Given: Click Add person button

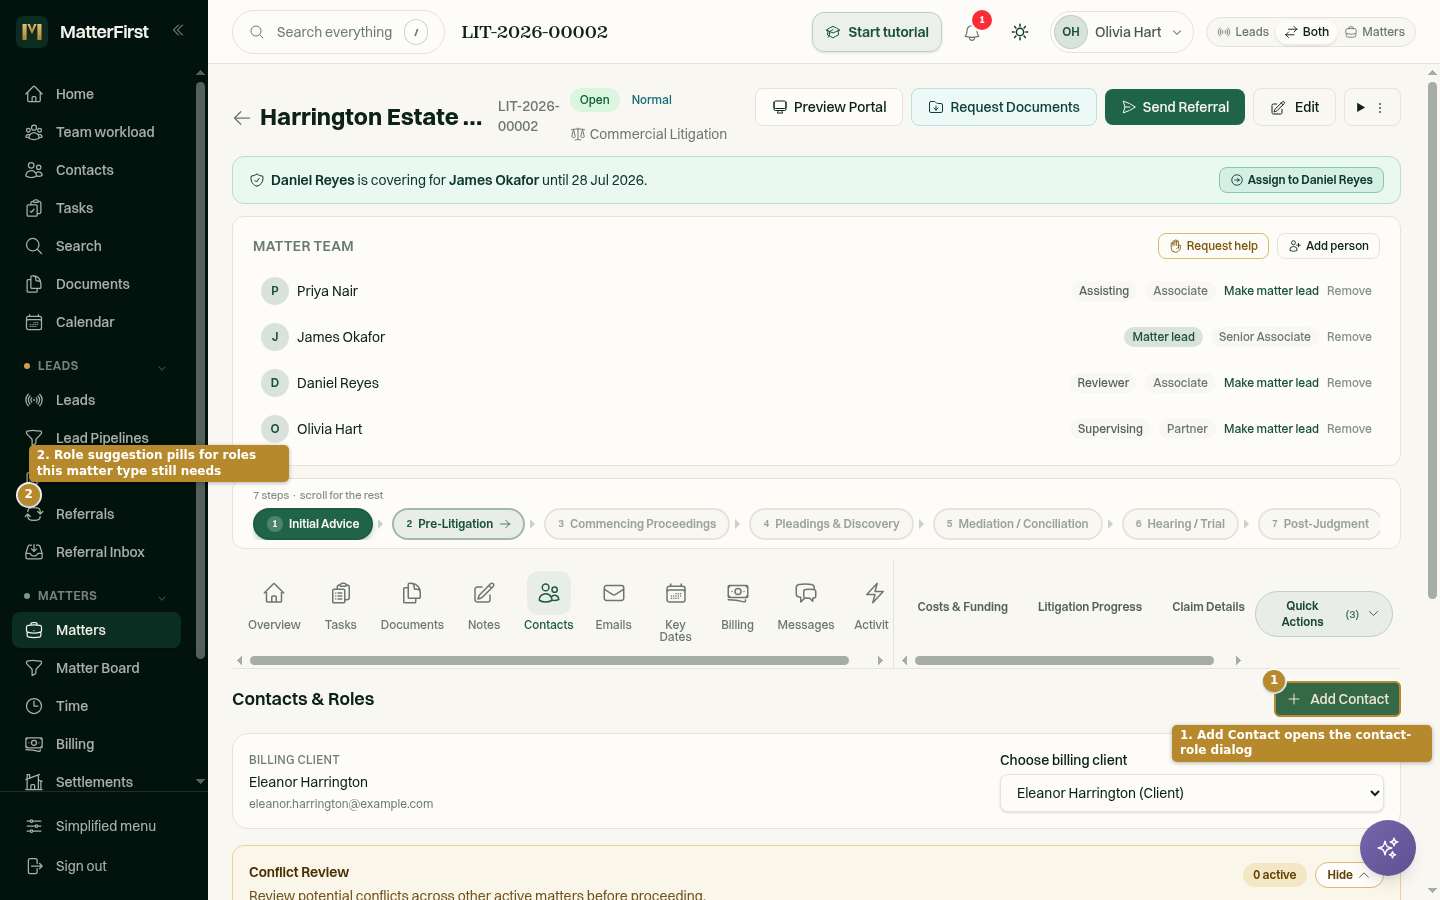Looking at the screenshot, I should (x=1328, y=246).
